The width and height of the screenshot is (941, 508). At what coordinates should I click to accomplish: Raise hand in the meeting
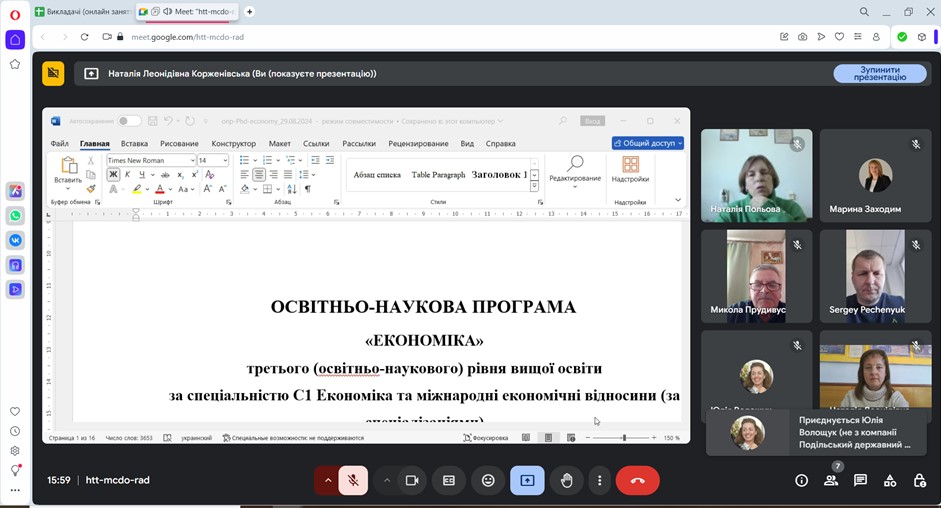(x=566, y=480)
